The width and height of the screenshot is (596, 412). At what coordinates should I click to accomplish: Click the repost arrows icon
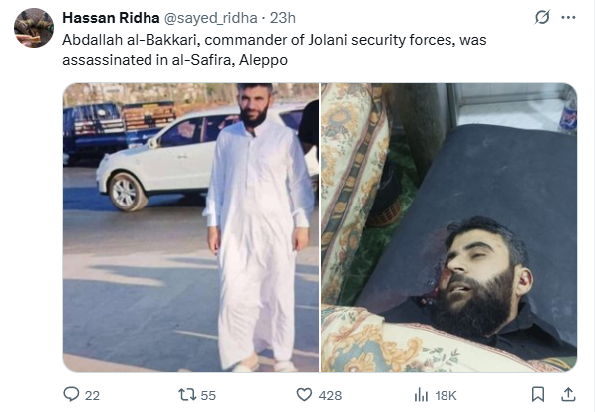pyautogui.click(x=187, y=395)
